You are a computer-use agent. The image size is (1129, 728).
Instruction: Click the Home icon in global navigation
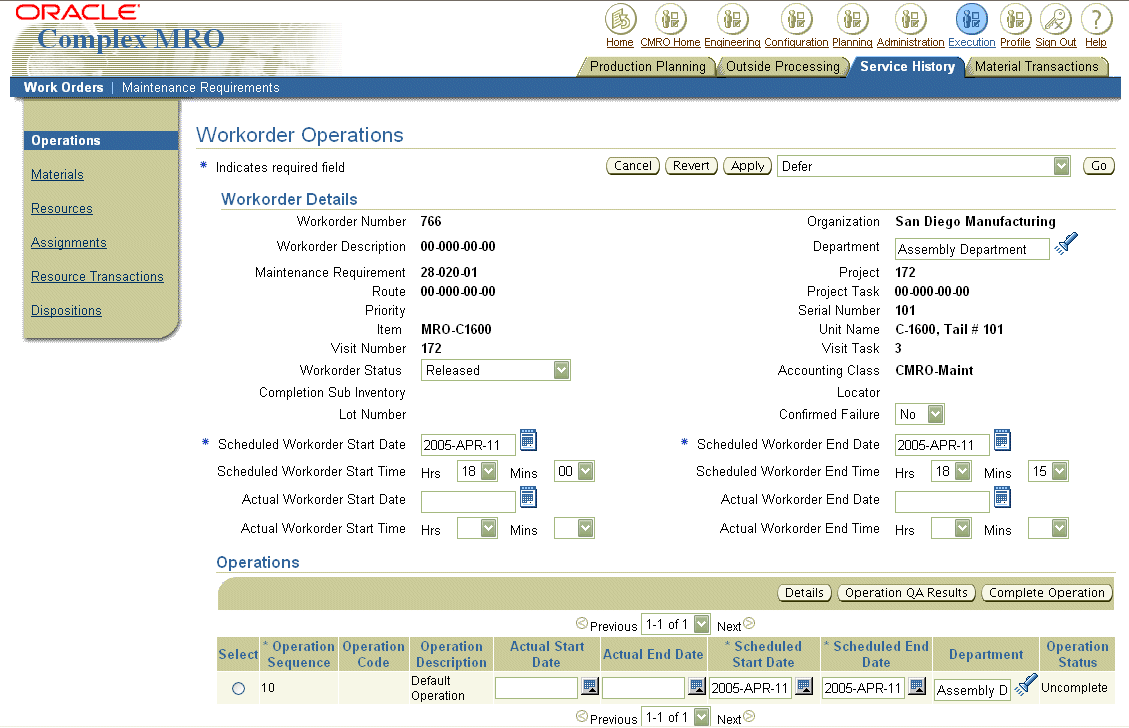[x=620, y=19]
